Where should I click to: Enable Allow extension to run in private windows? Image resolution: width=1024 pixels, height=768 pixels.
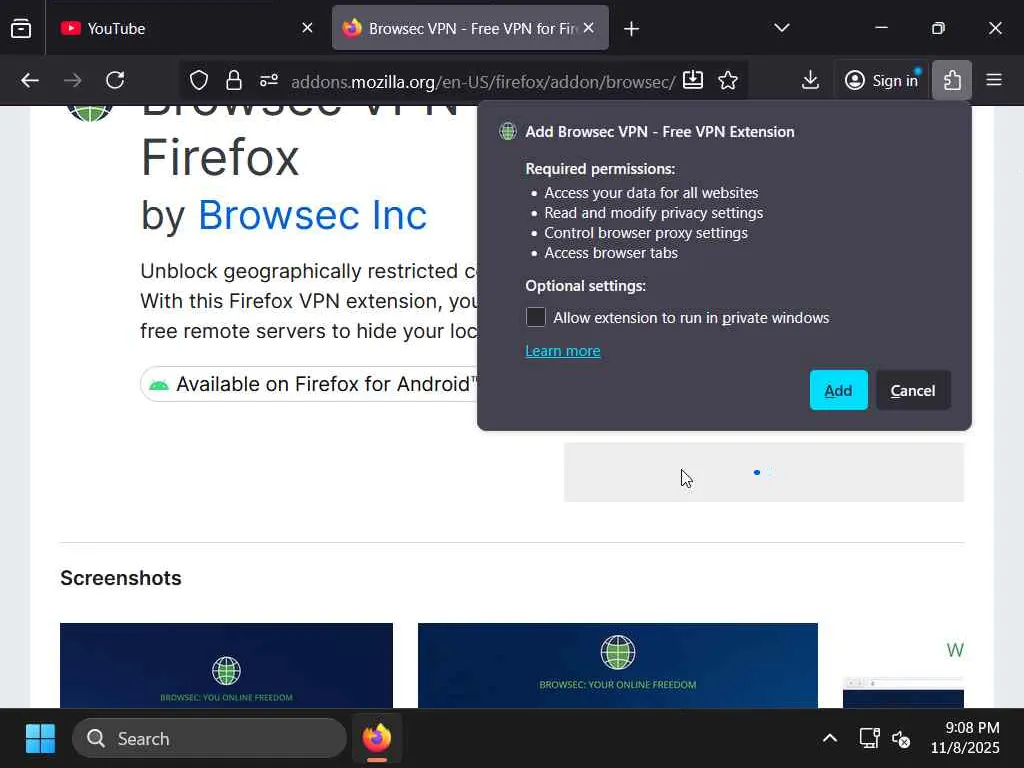(536, 317)
